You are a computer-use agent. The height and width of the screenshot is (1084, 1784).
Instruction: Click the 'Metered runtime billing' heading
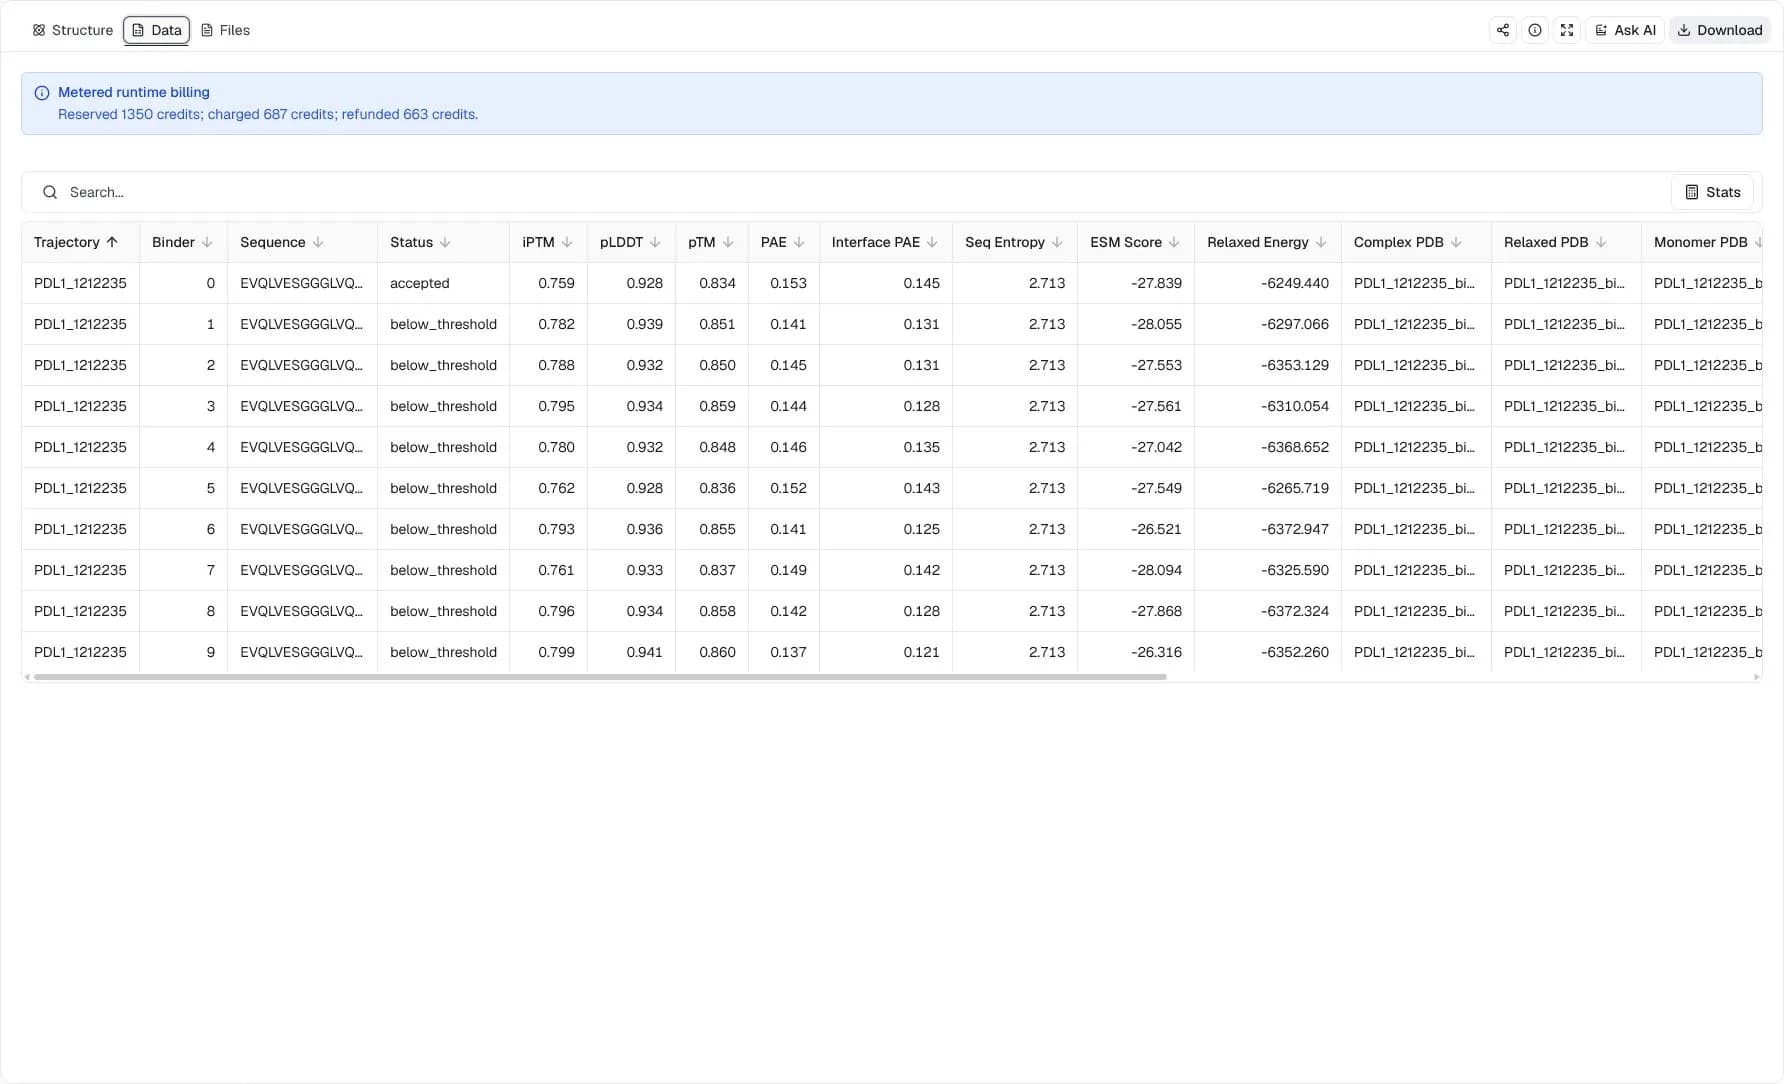pyautogui.click(x=134, y=92)
